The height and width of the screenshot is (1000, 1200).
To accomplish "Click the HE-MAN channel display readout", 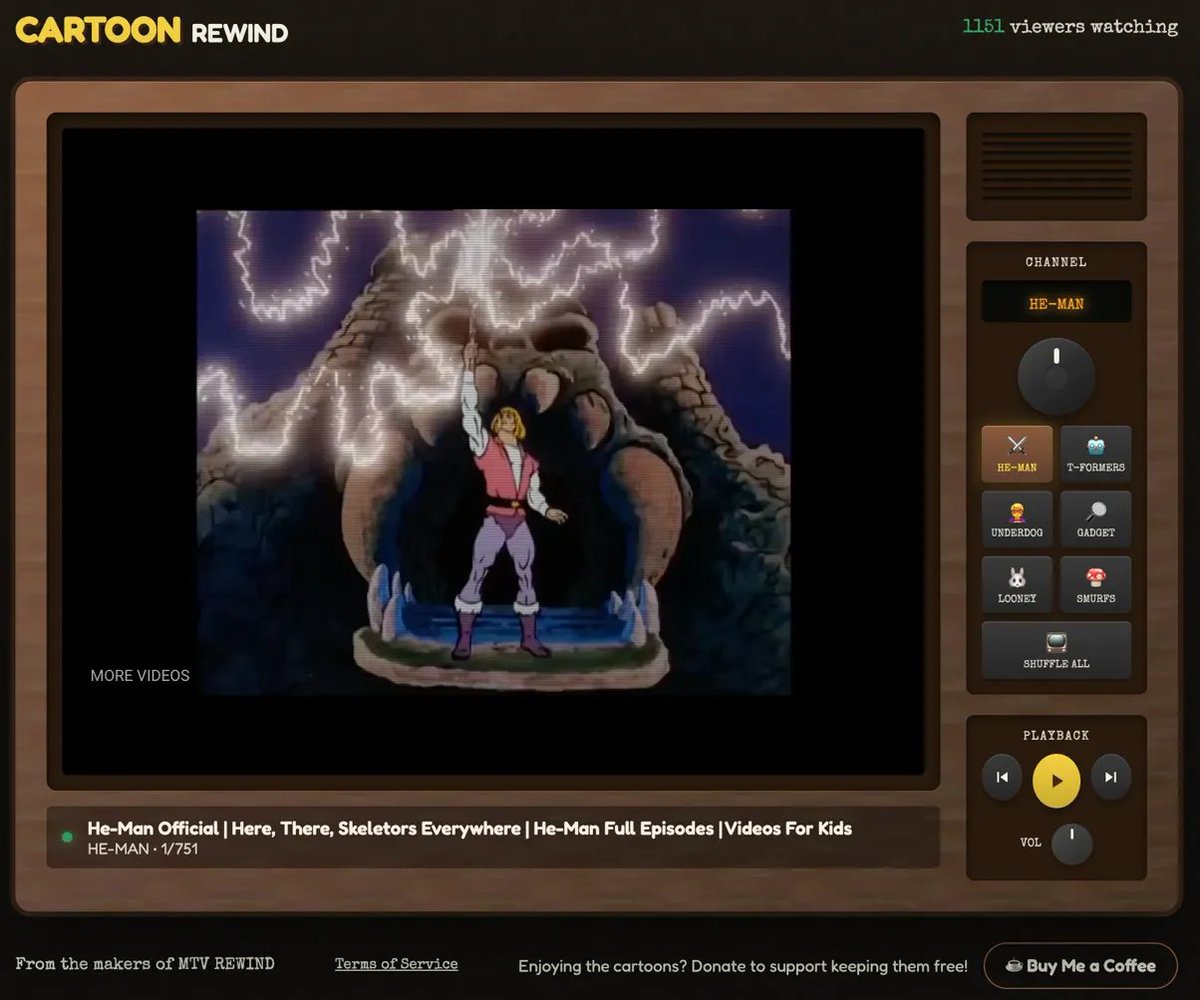I will pyautogui.click(x=1056, y=302).
